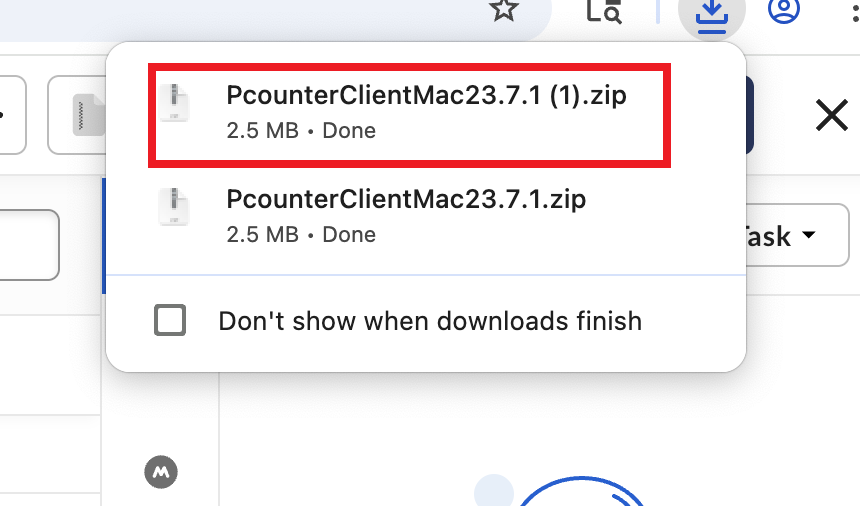This screenshot has width=860, height=506.
Task: Click the page search icon beside the star
Action: pos(604,11)
